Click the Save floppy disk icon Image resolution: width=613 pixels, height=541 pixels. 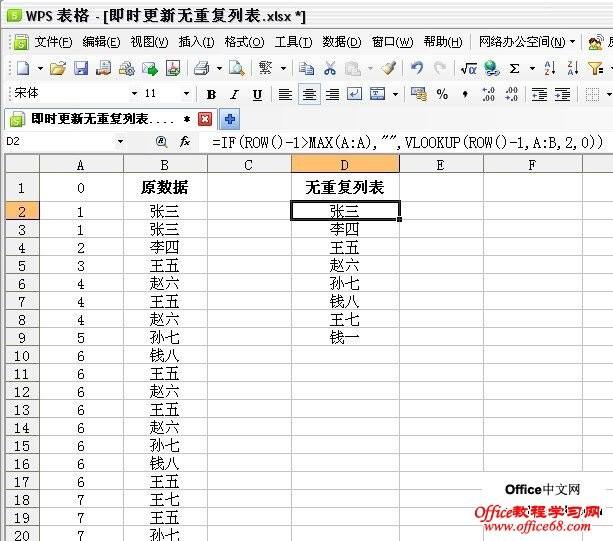point(81,69)
